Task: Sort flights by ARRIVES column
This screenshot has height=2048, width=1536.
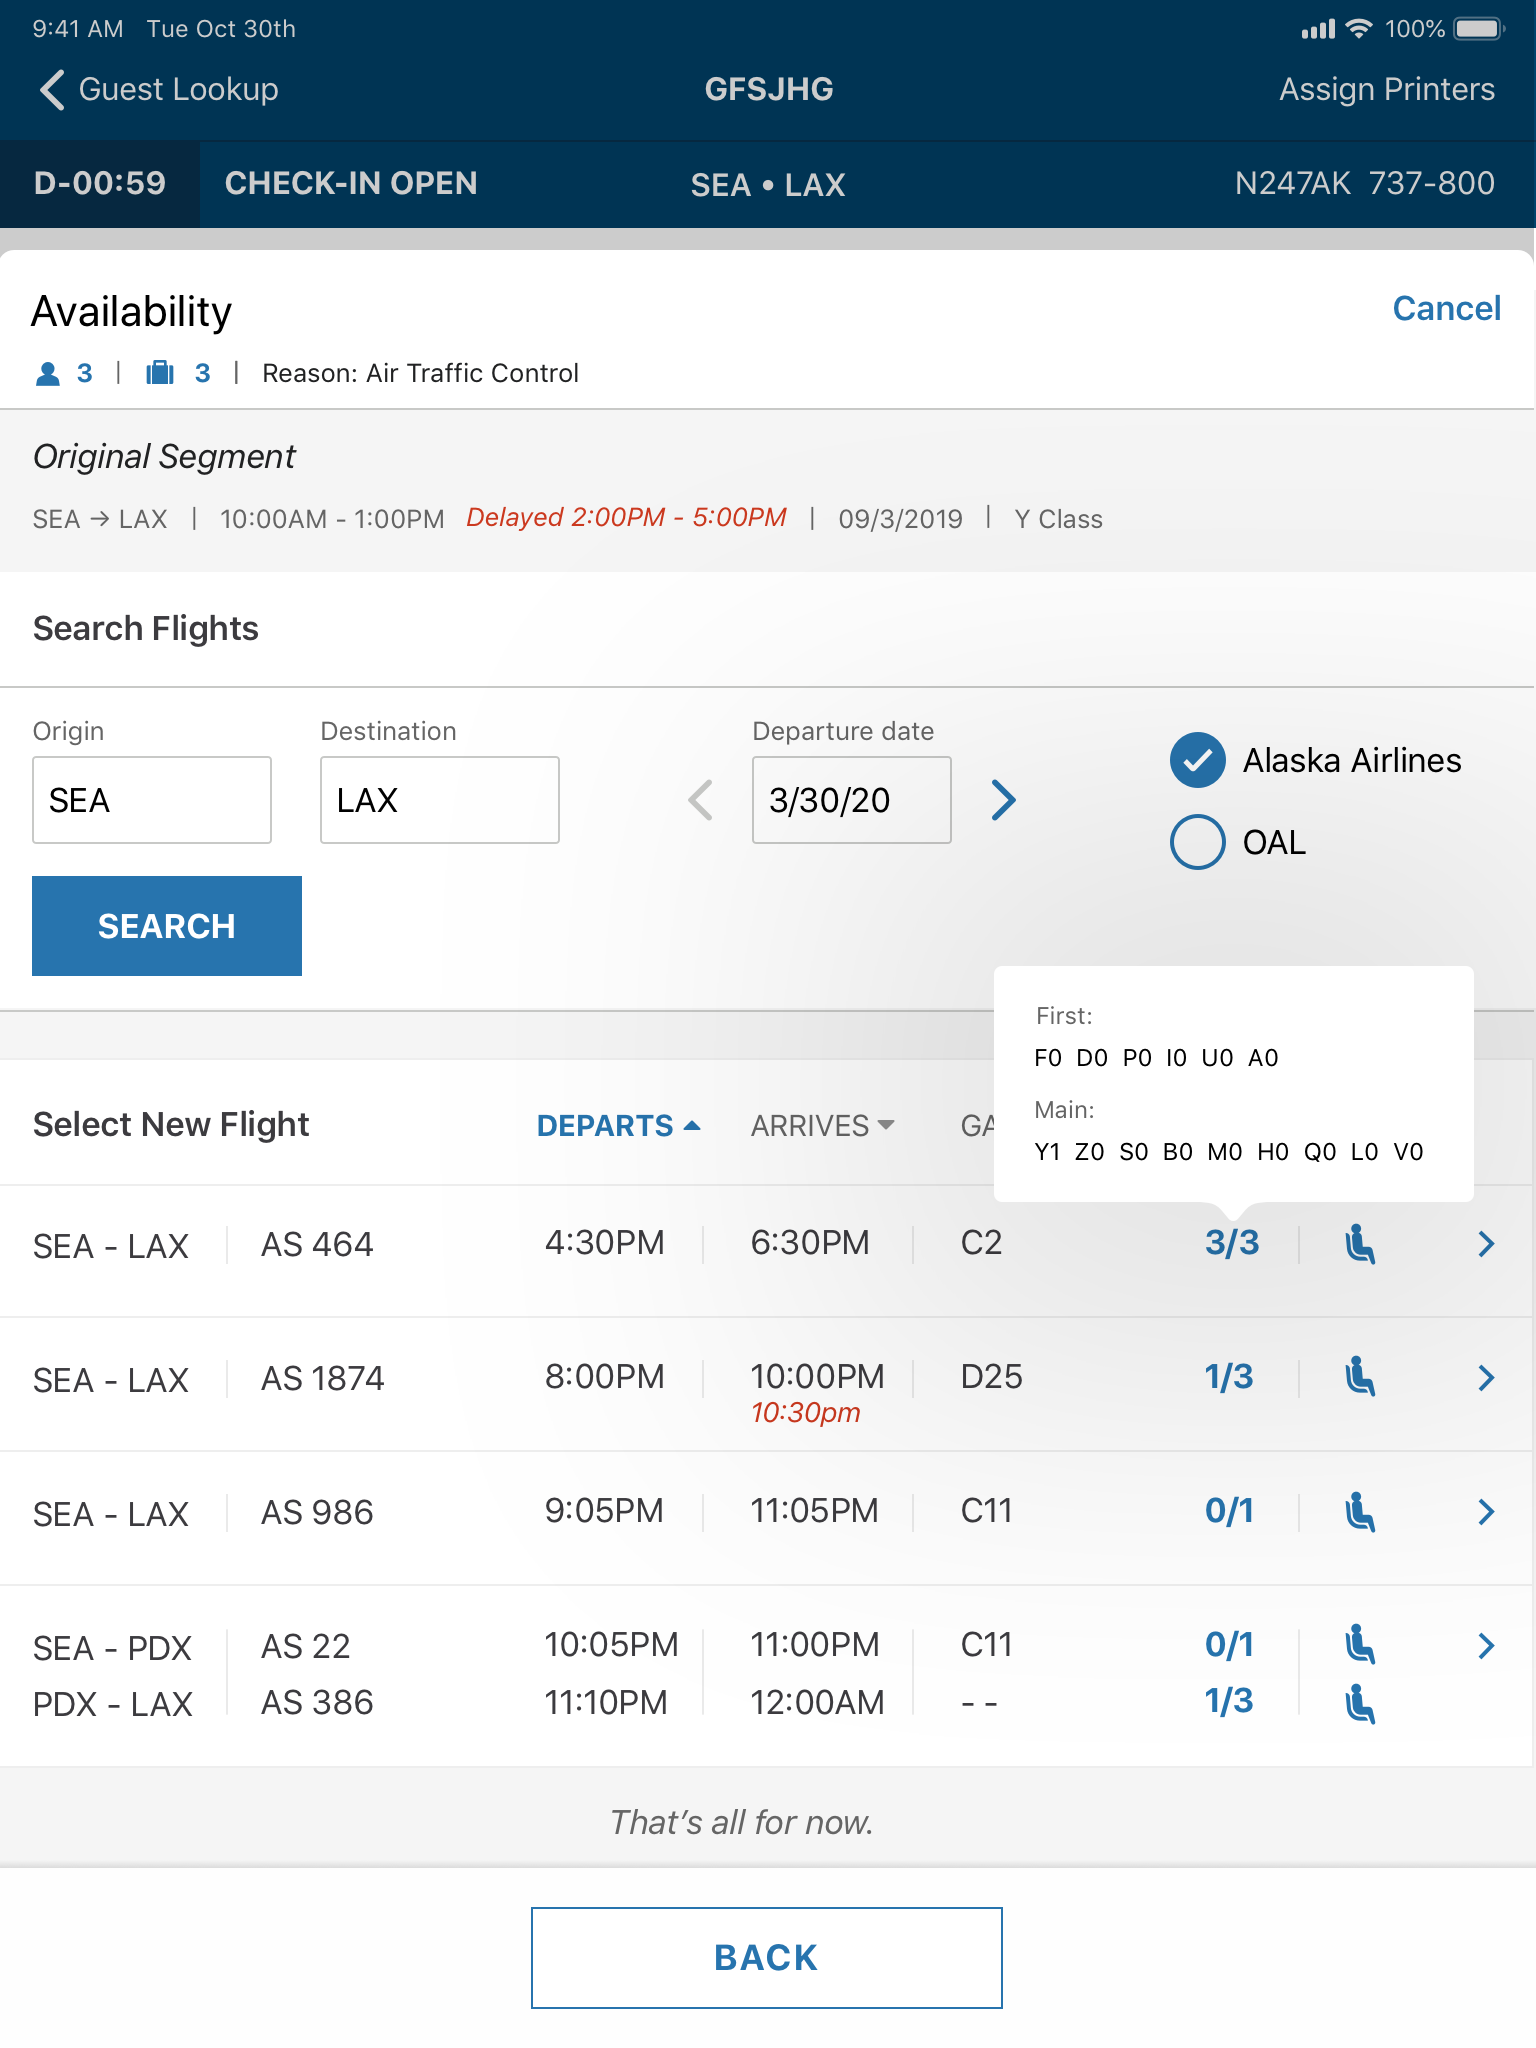Action: point(822,1126)
